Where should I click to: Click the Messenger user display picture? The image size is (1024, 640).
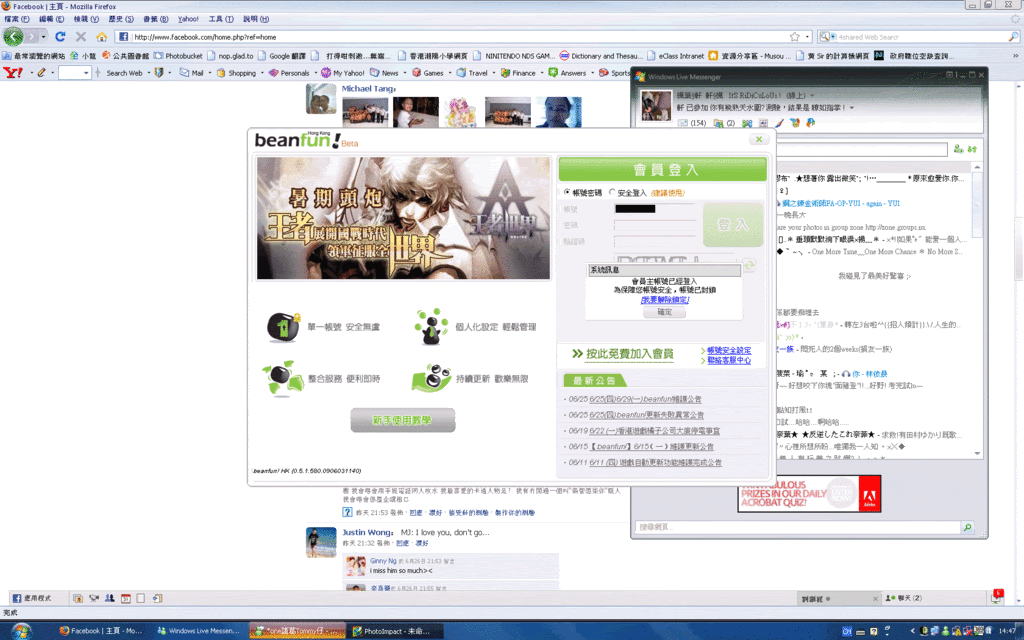click(656, 106)
